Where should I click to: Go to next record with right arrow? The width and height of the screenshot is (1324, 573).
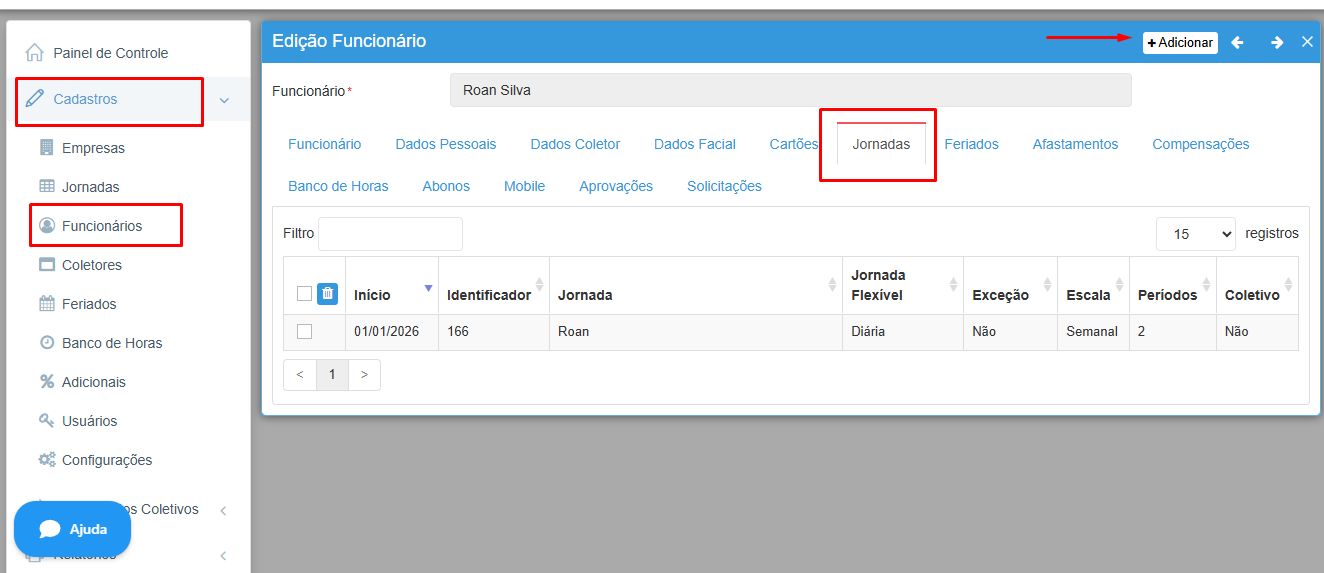click(1277, 43)
